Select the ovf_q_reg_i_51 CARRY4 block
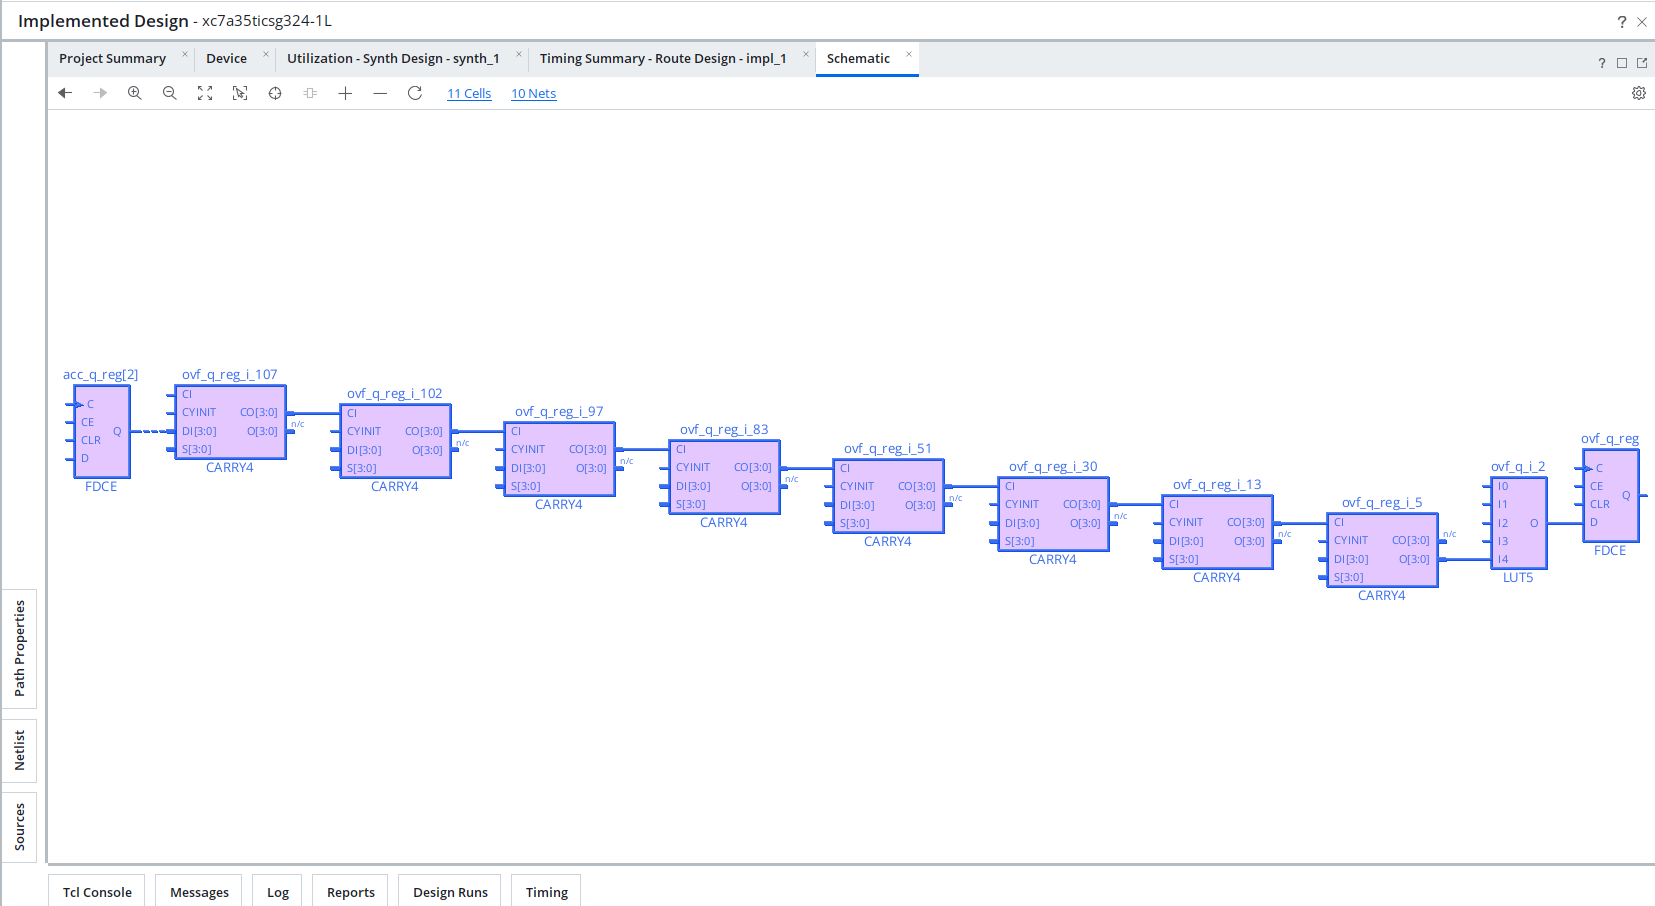This screenshot has width=1655, height=906. click(x=888, y=496)
